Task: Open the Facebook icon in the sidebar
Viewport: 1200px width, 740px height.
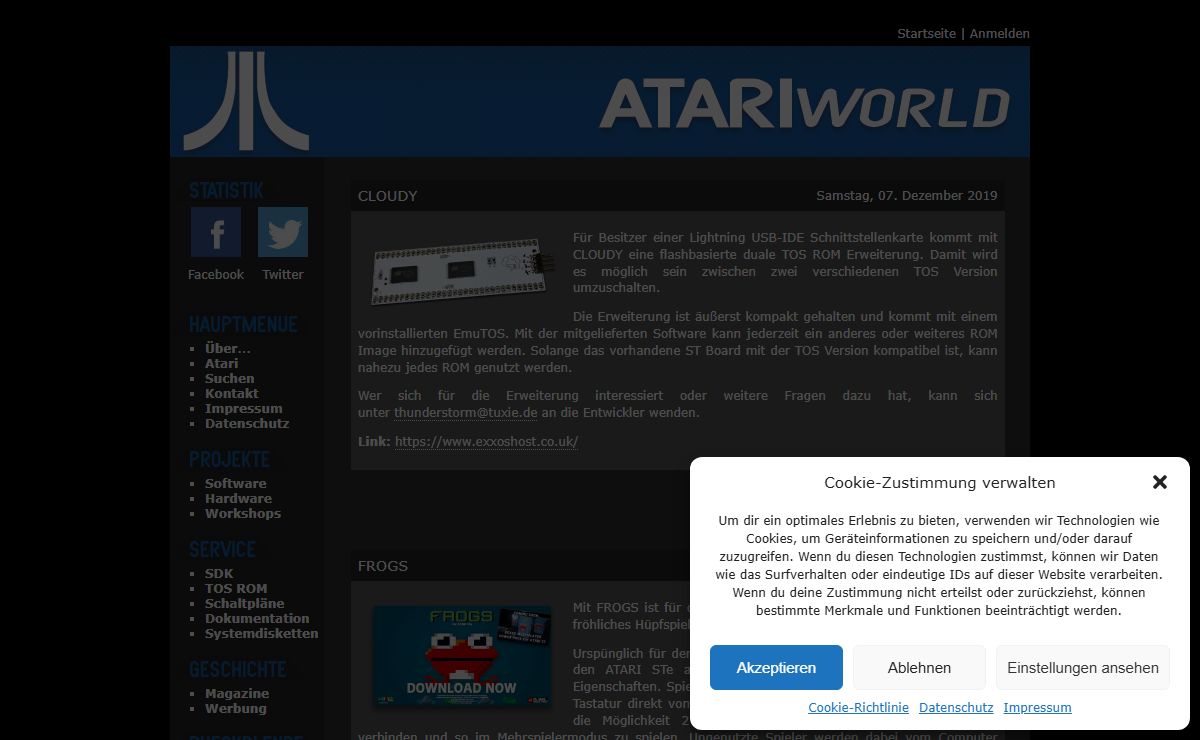Action: pyautogui.click(x=216, y=232)
